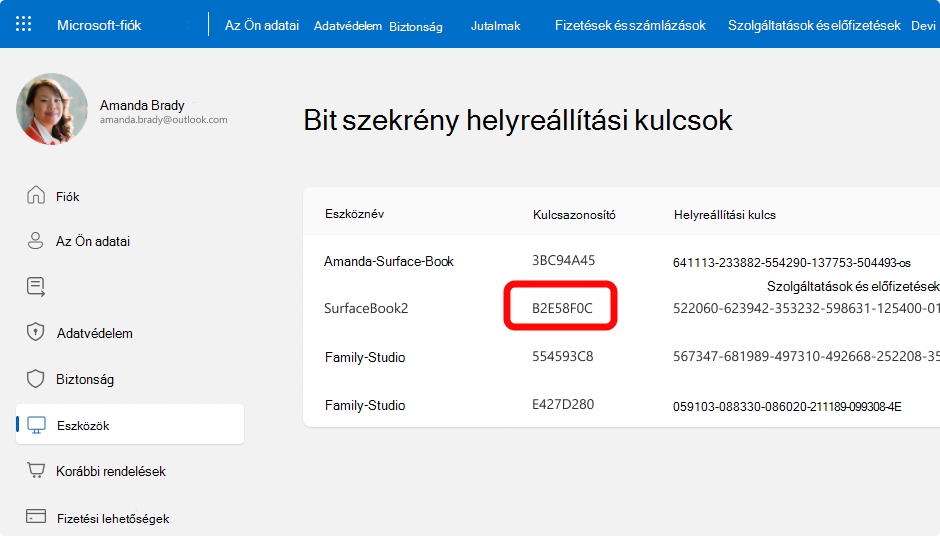Viewport: 940px width, 536px height.
Task: Click the Amanda-Surface-Book device name
Action: pos(388,261)
